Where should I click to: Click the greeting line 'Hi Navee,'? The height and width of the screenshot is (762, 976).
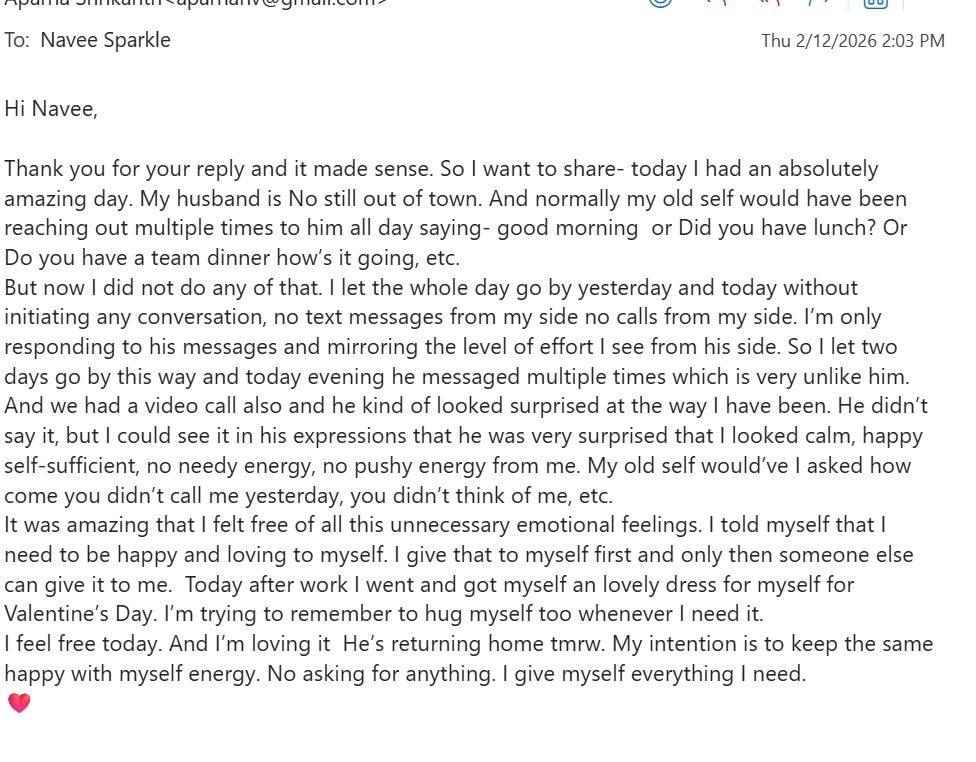[x=51, y=108]
